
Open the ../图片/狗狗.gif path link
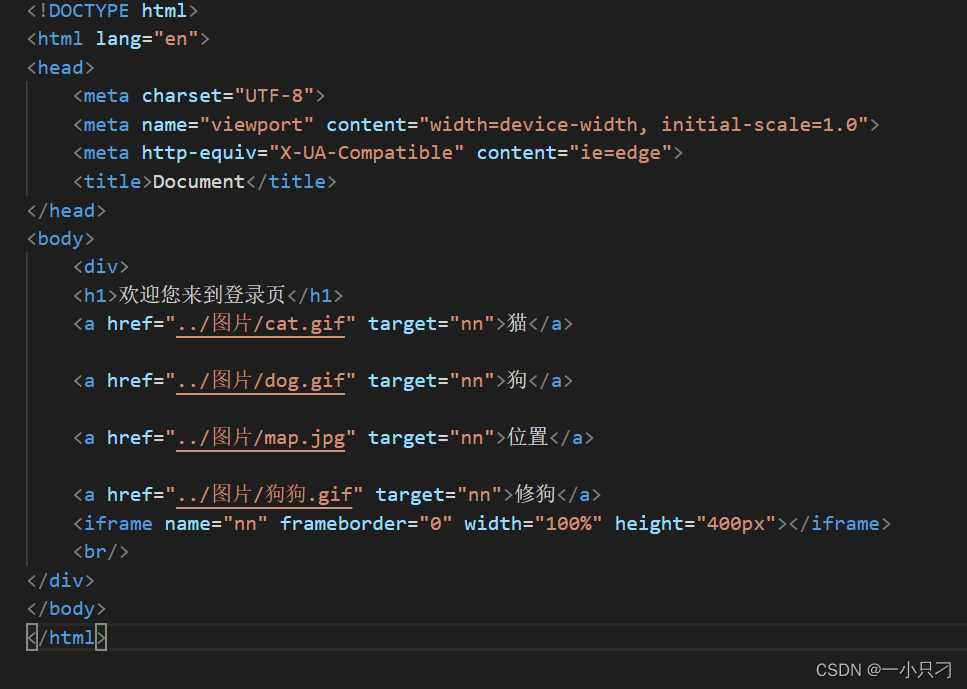264,494
